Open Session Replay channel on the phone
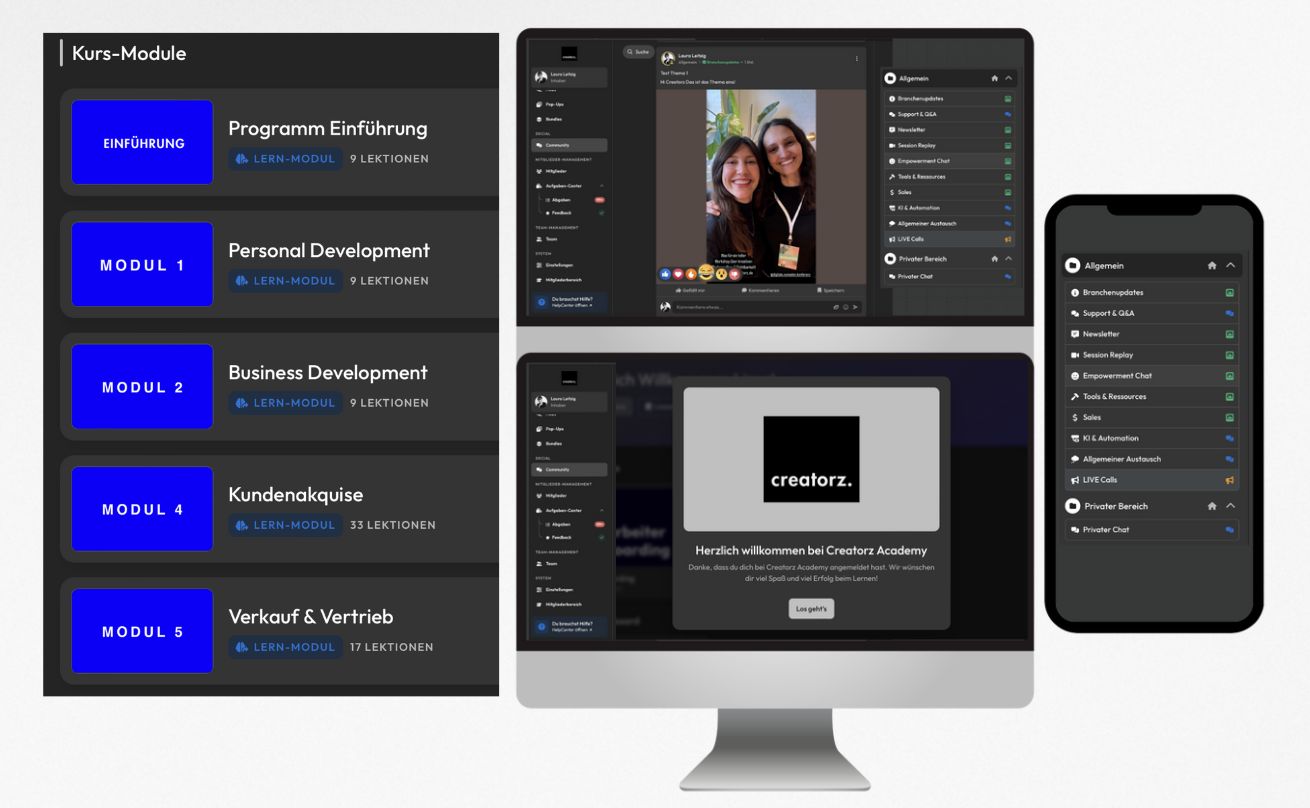This screenshot has height=808, width=1310. tap(1152, 355)
